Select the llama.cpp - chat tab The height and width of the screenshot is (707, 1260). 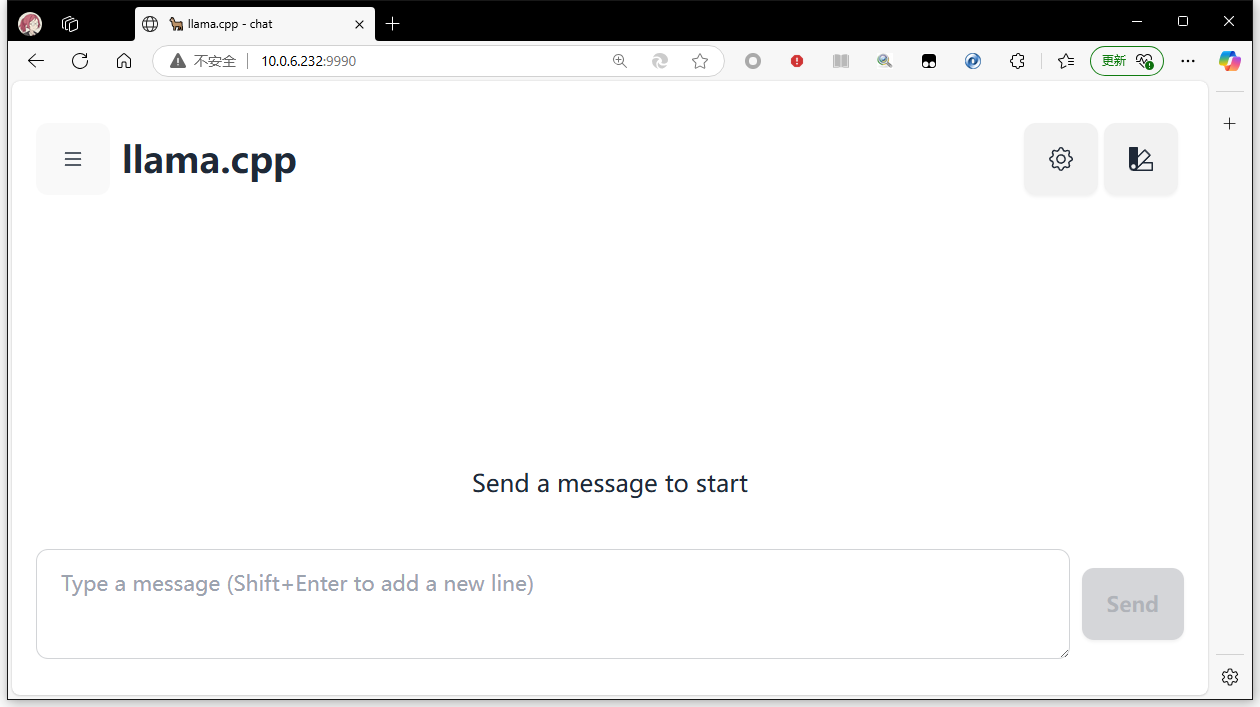pyautogui.click(x=255, y=24)
